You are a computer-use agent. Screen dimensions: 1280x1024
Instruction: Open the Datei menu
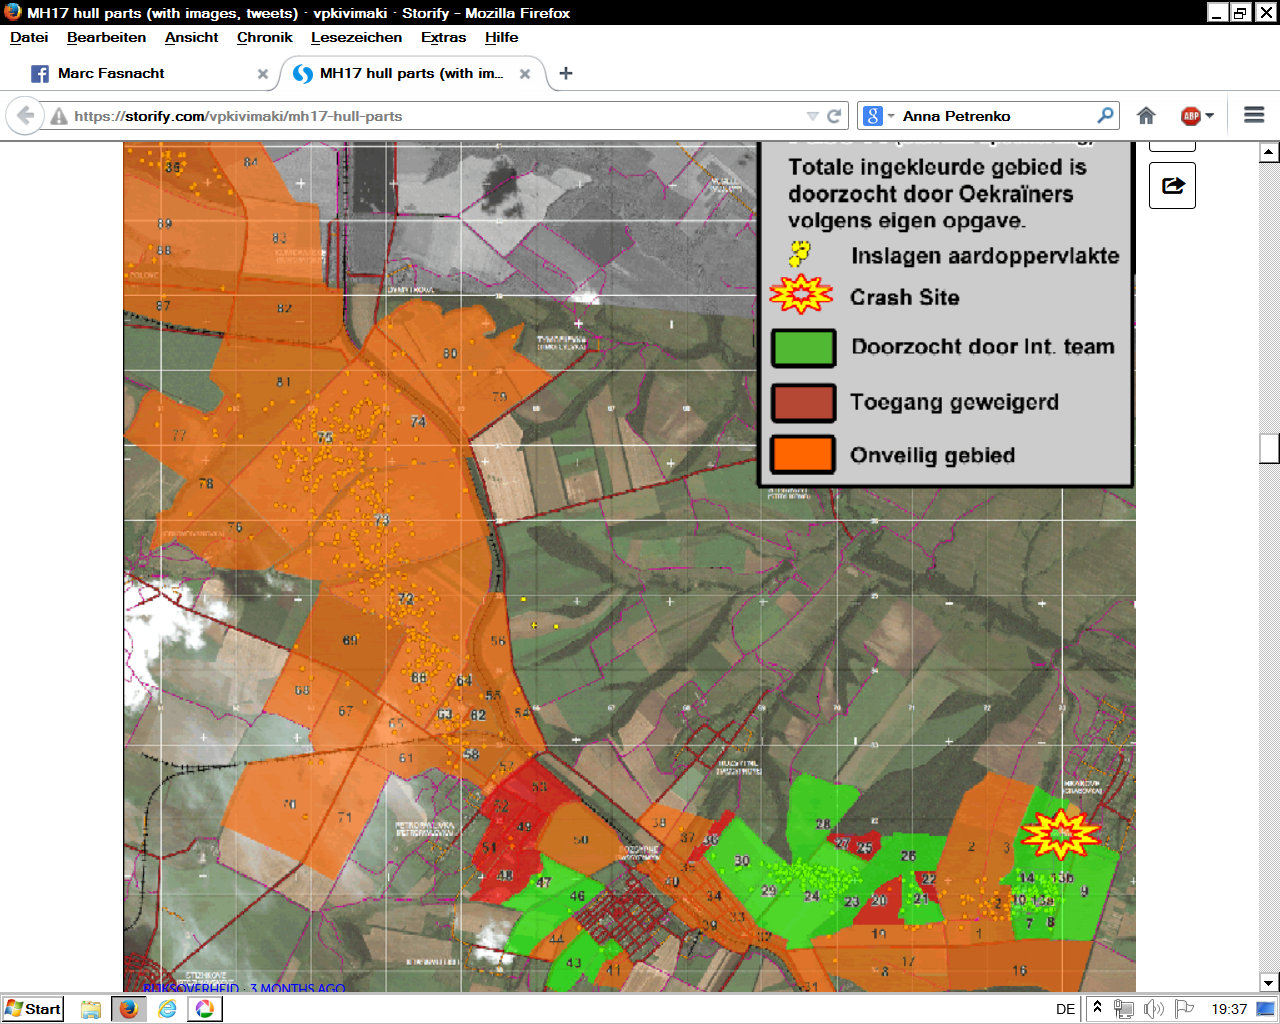[x=29, y=37]
